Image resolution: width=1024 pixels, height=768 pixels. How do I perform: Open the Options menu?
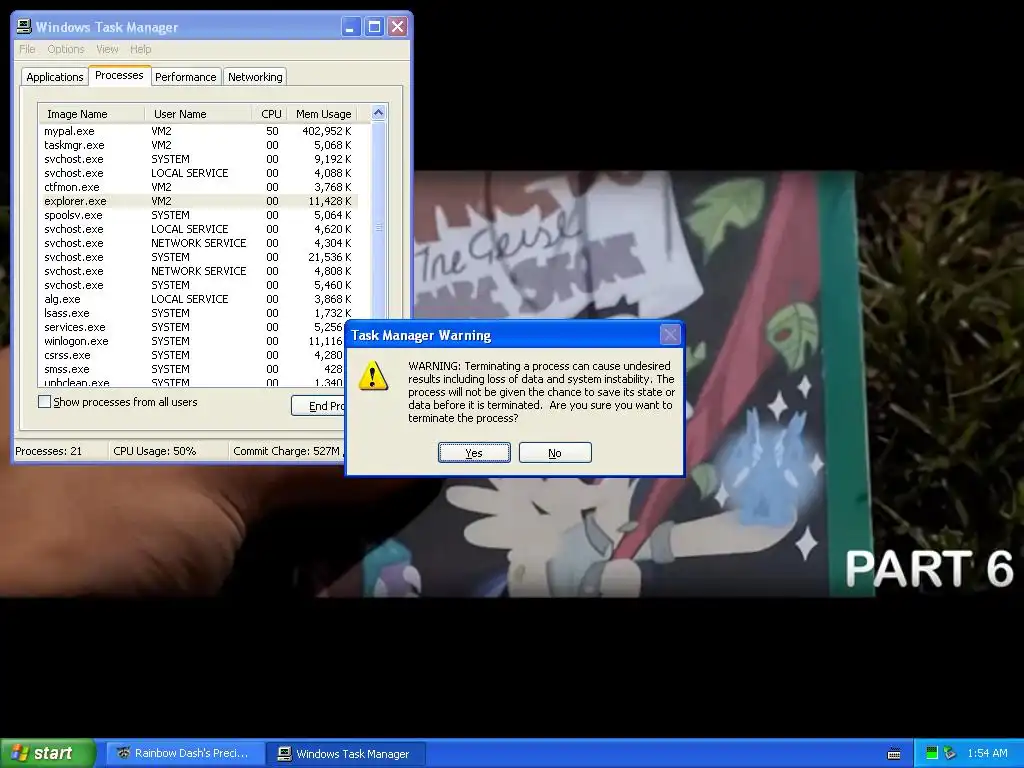pyautogui.click(x=65, y=49)
